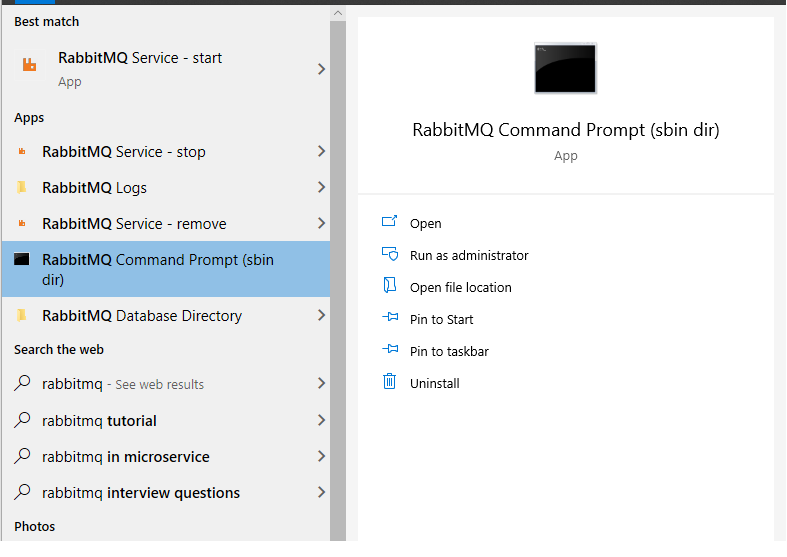Open the RabbitMQ Logs result

coord(166,187)
